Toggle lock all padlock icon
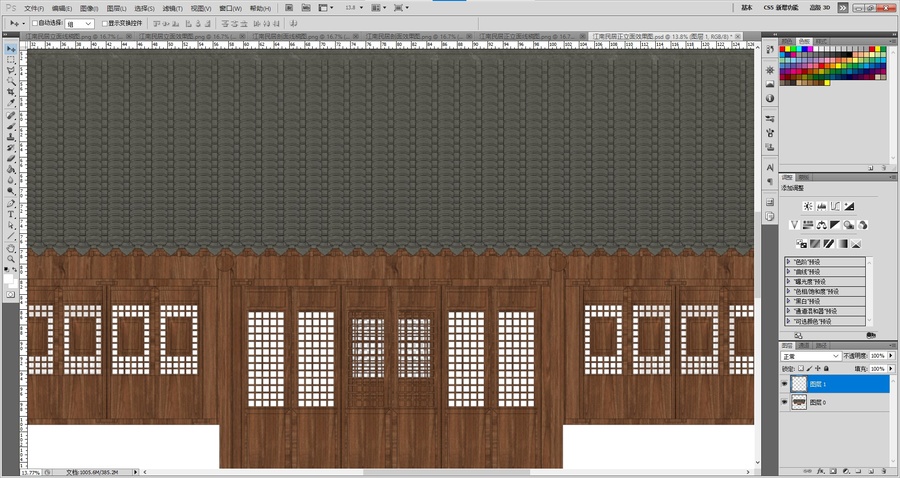The image size is (900, 478). (827, 368)
